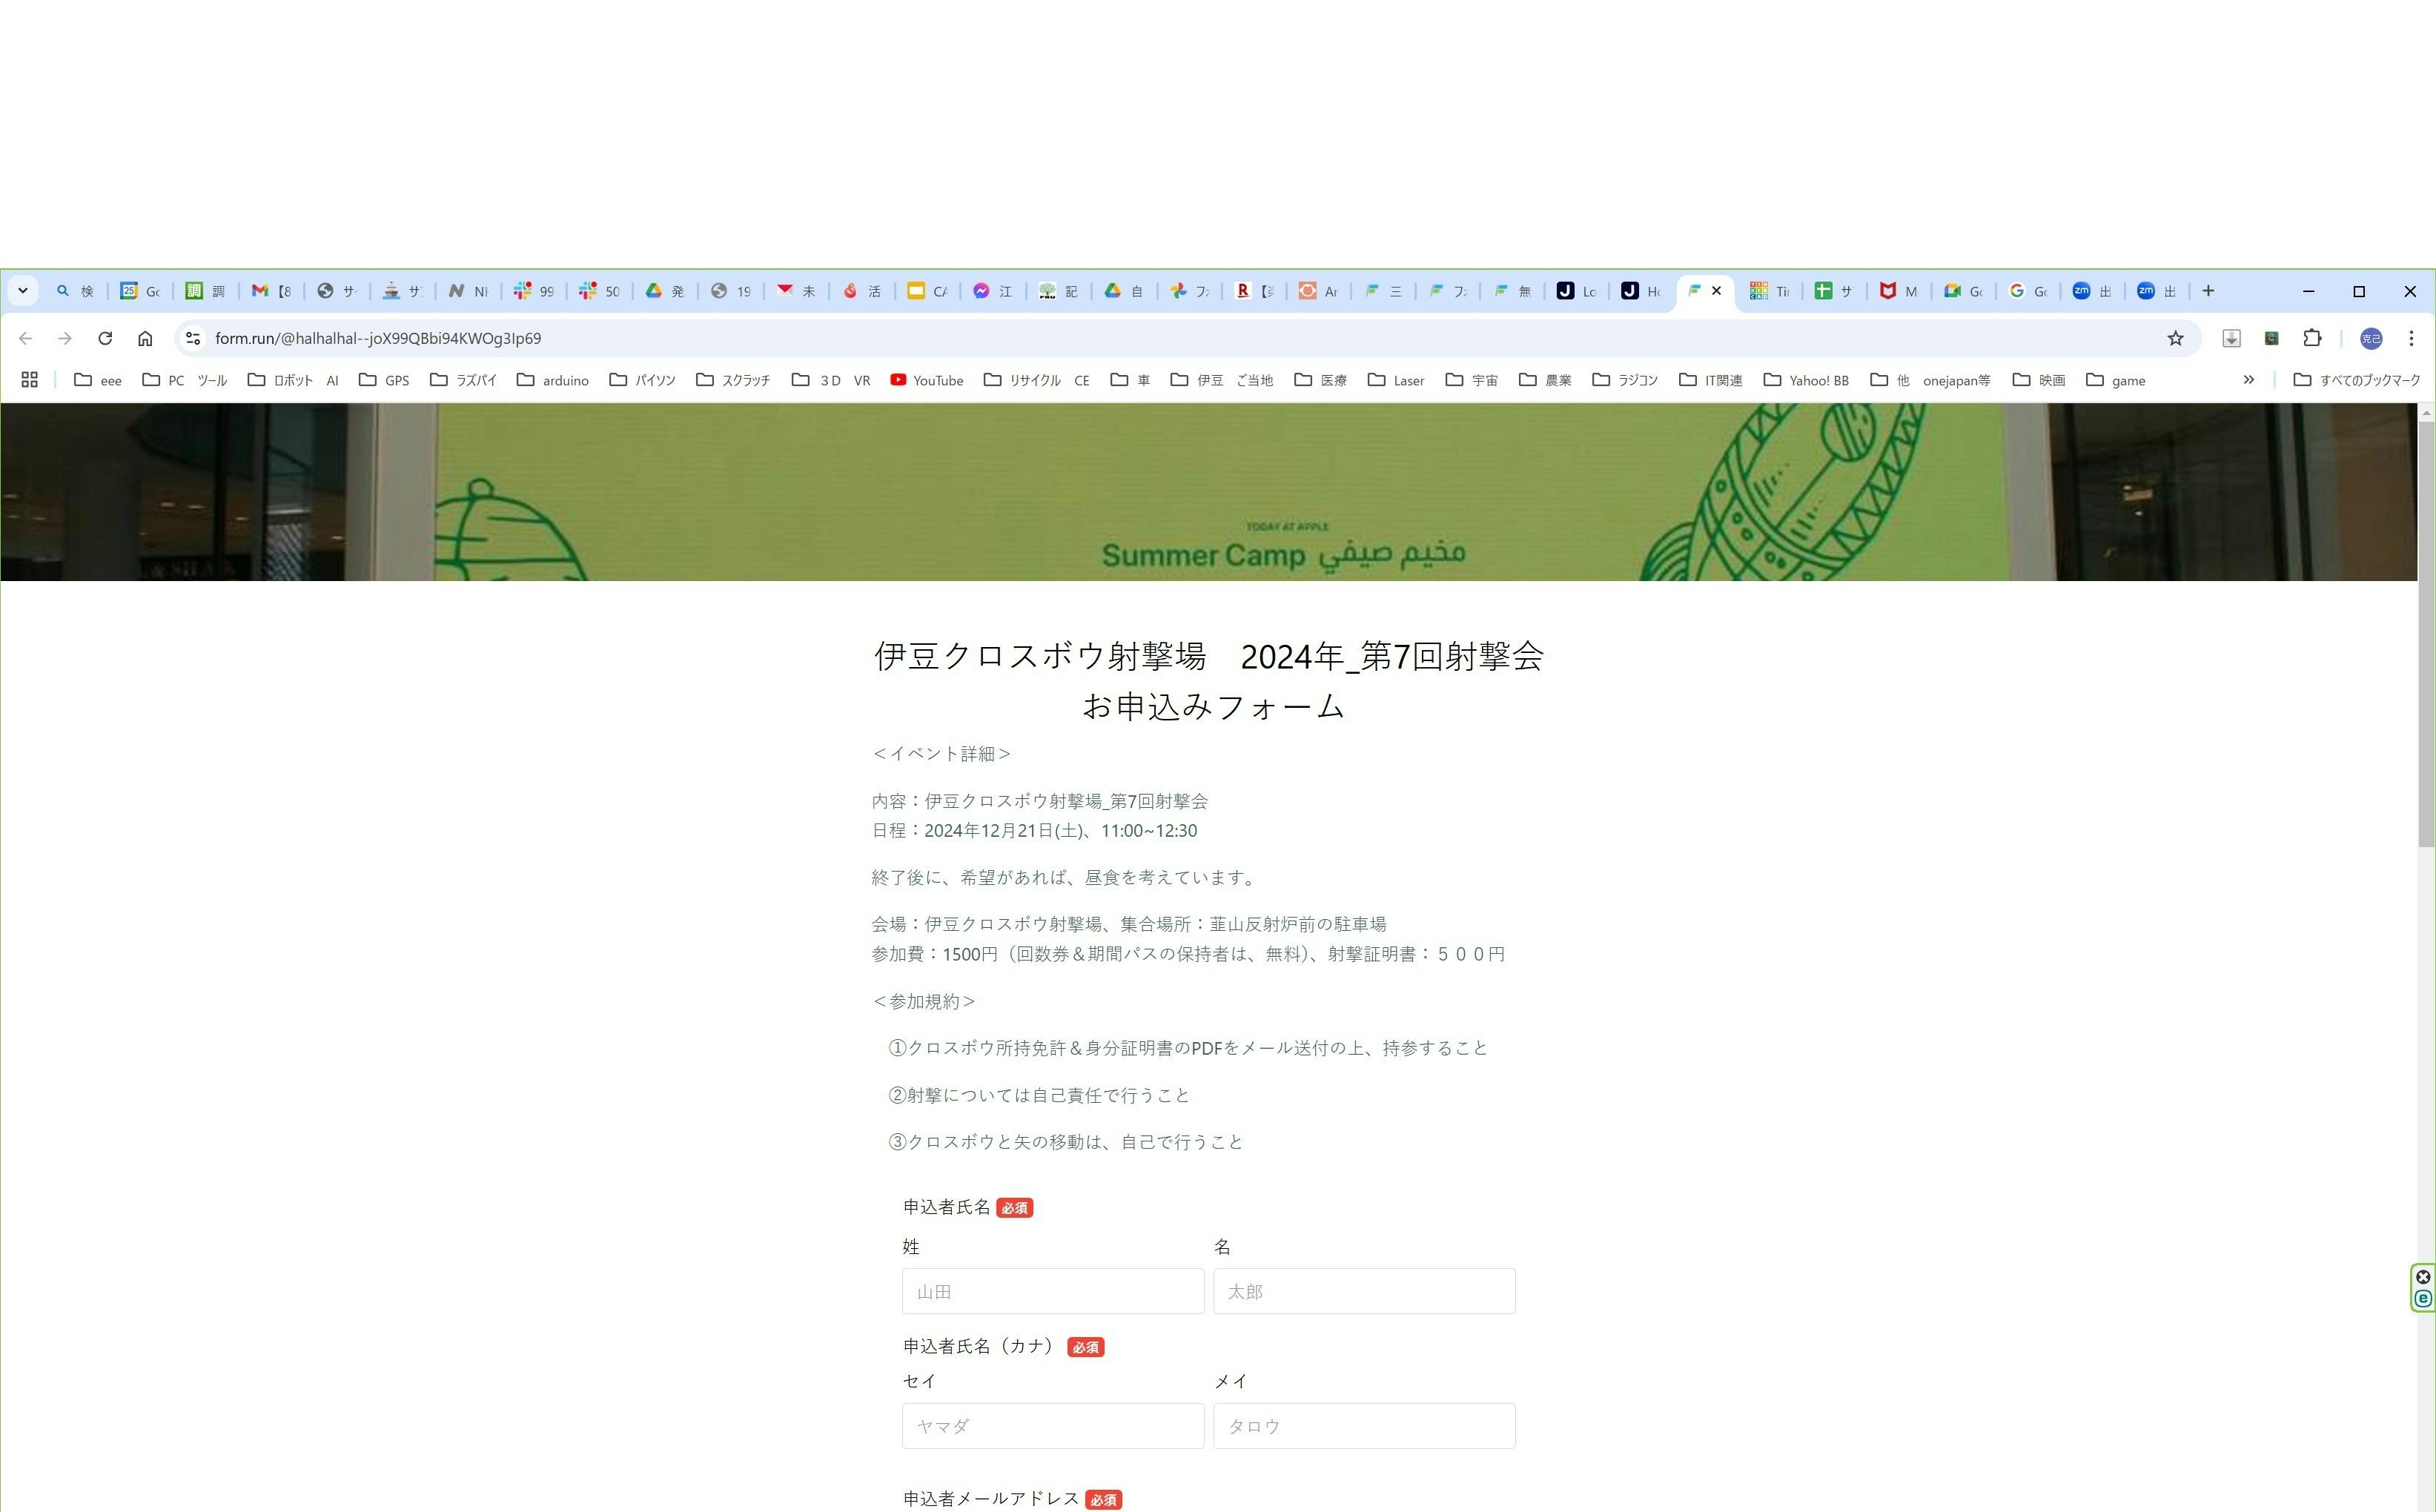Open the apps grid icon in bookmarks bar

coord(30,380)
